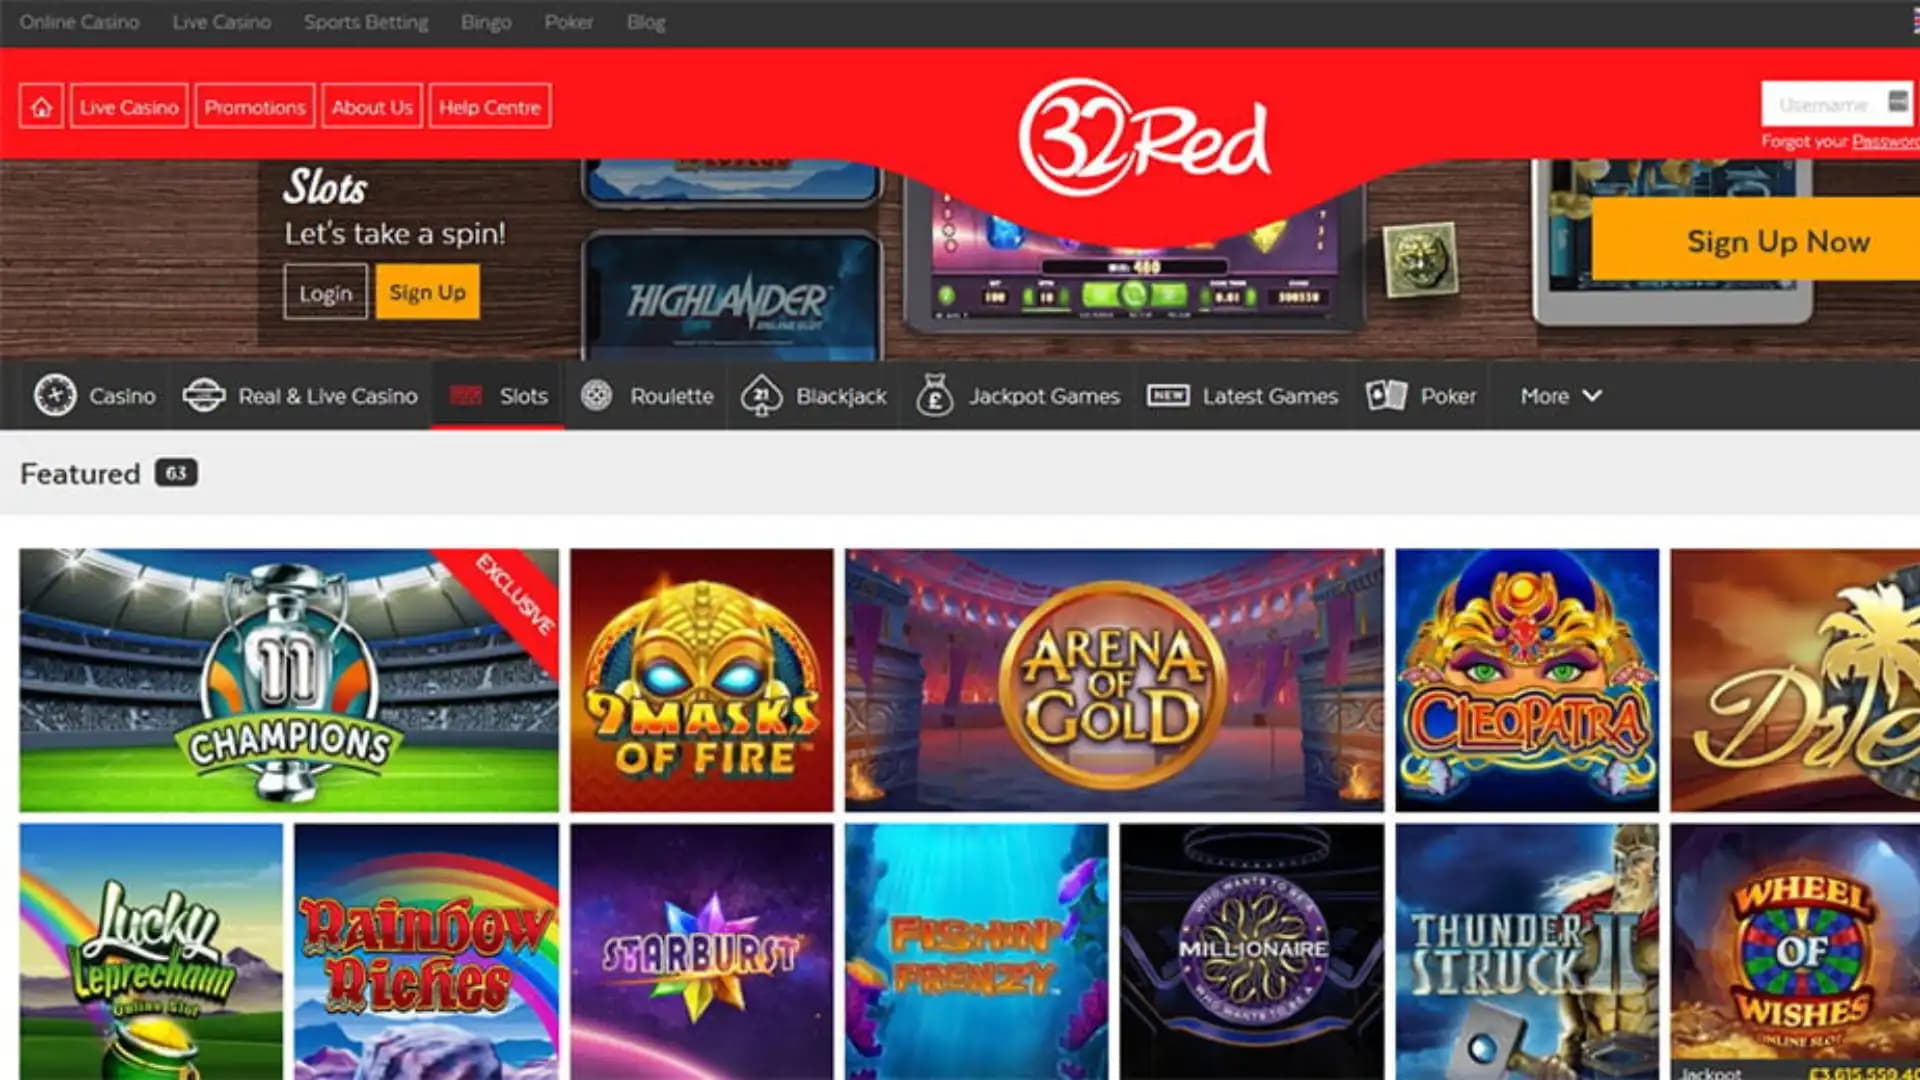Click the 32Red logo

coord(1144,137)
